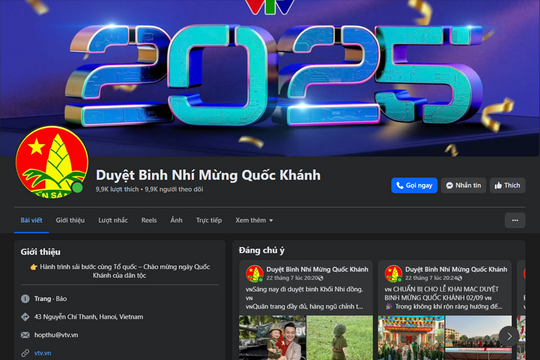Open photo of child on grass
Image resolution: width=540 pixels, height=360 pixels.
pyautogui.click(x=340, y=338)
